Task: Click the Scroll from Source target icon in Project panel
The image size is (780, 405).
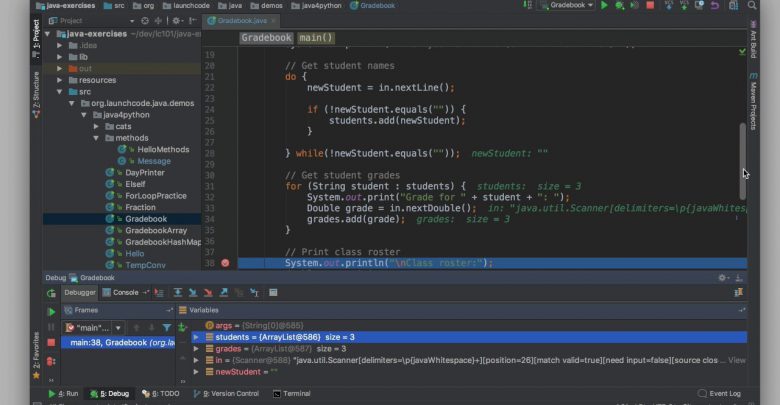Action: pyautogui.click(x=145, y=21)
